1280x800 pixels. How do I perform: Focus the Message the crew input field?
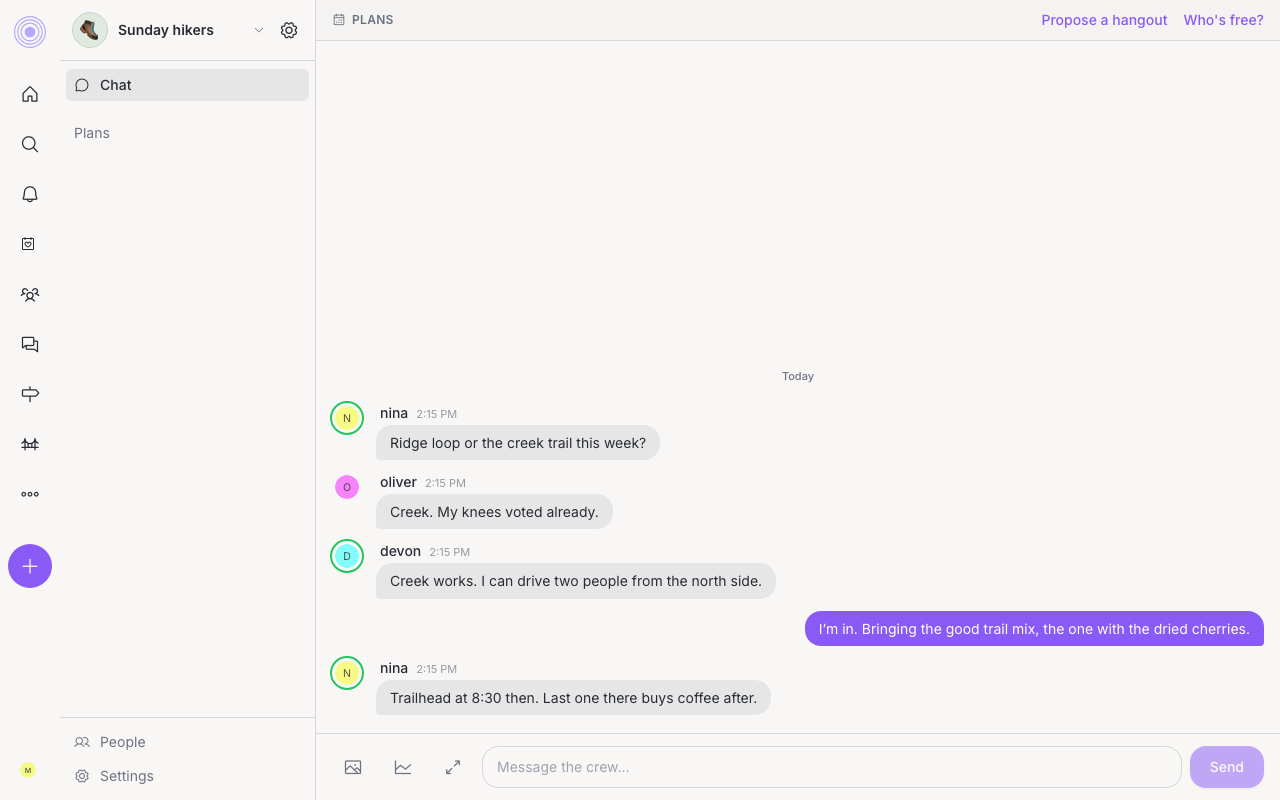click(x=832, y=767)
